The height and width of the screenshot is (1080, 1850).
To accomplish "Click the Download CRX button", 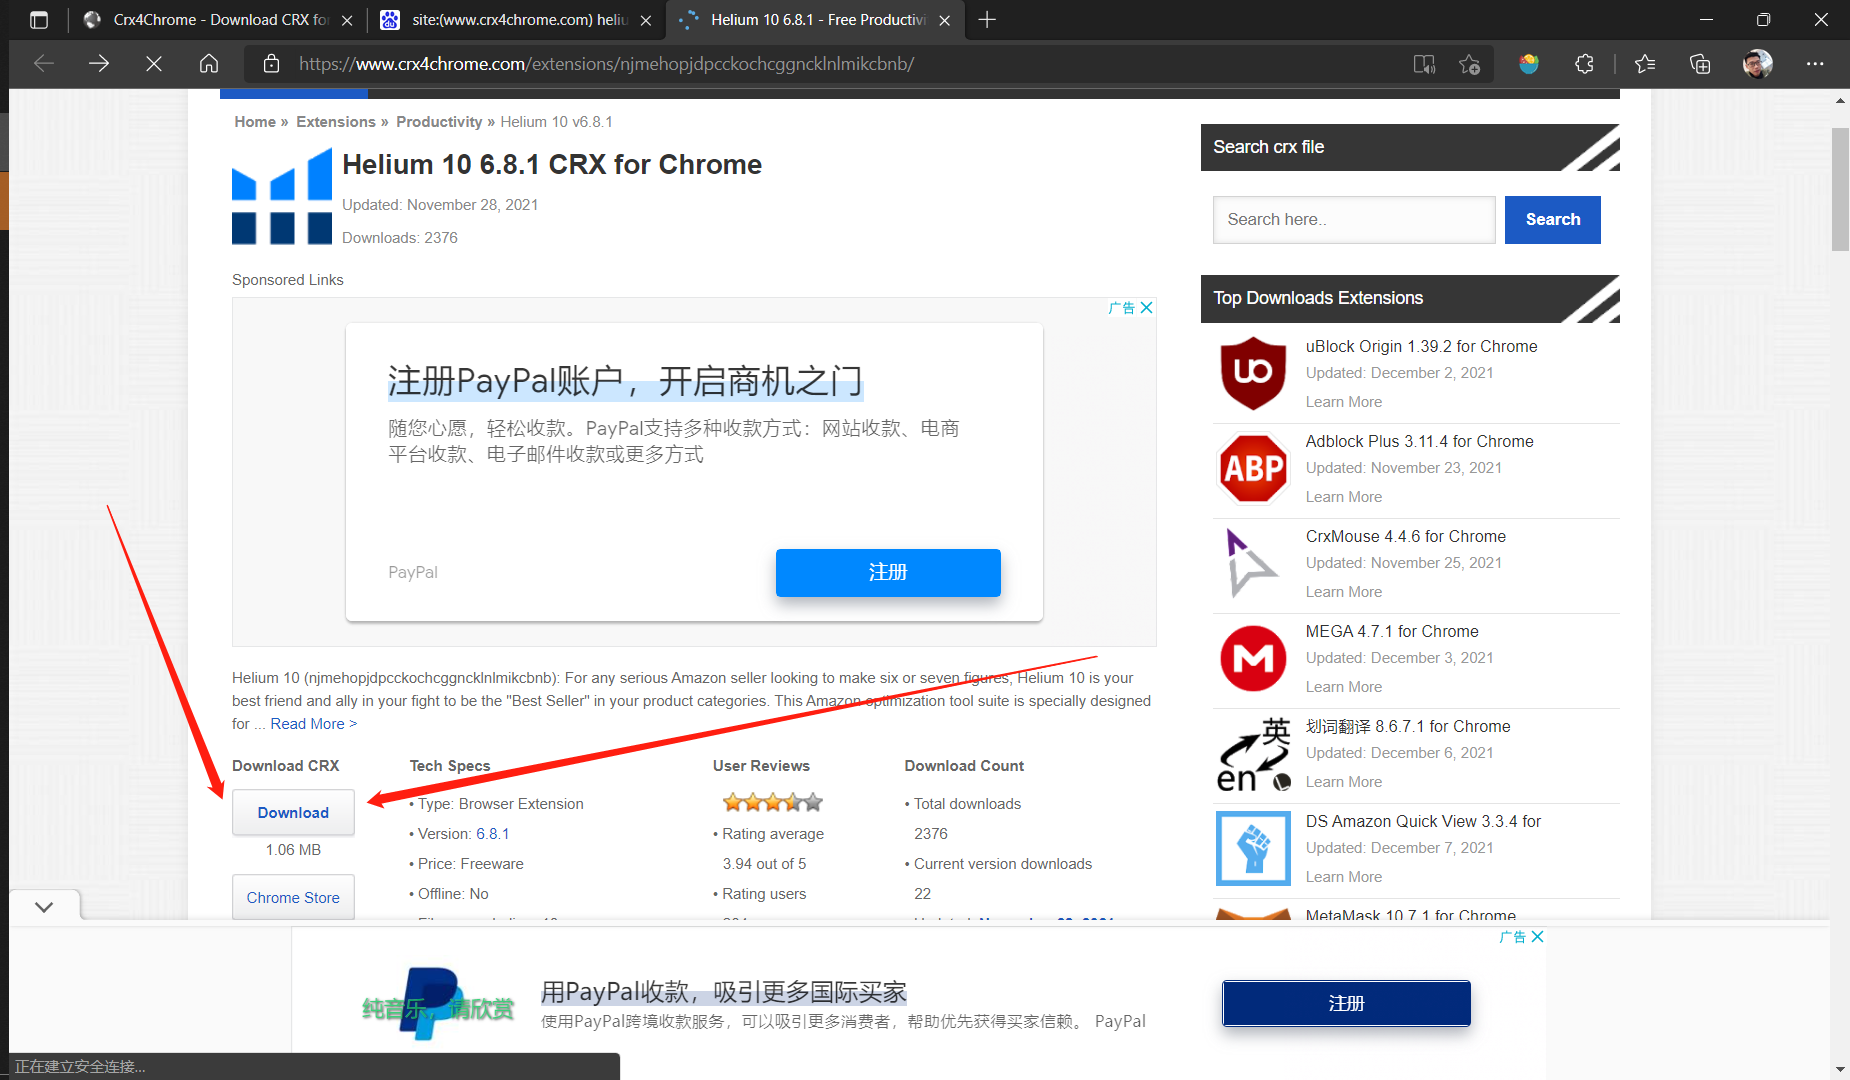I will click(293, 812).
